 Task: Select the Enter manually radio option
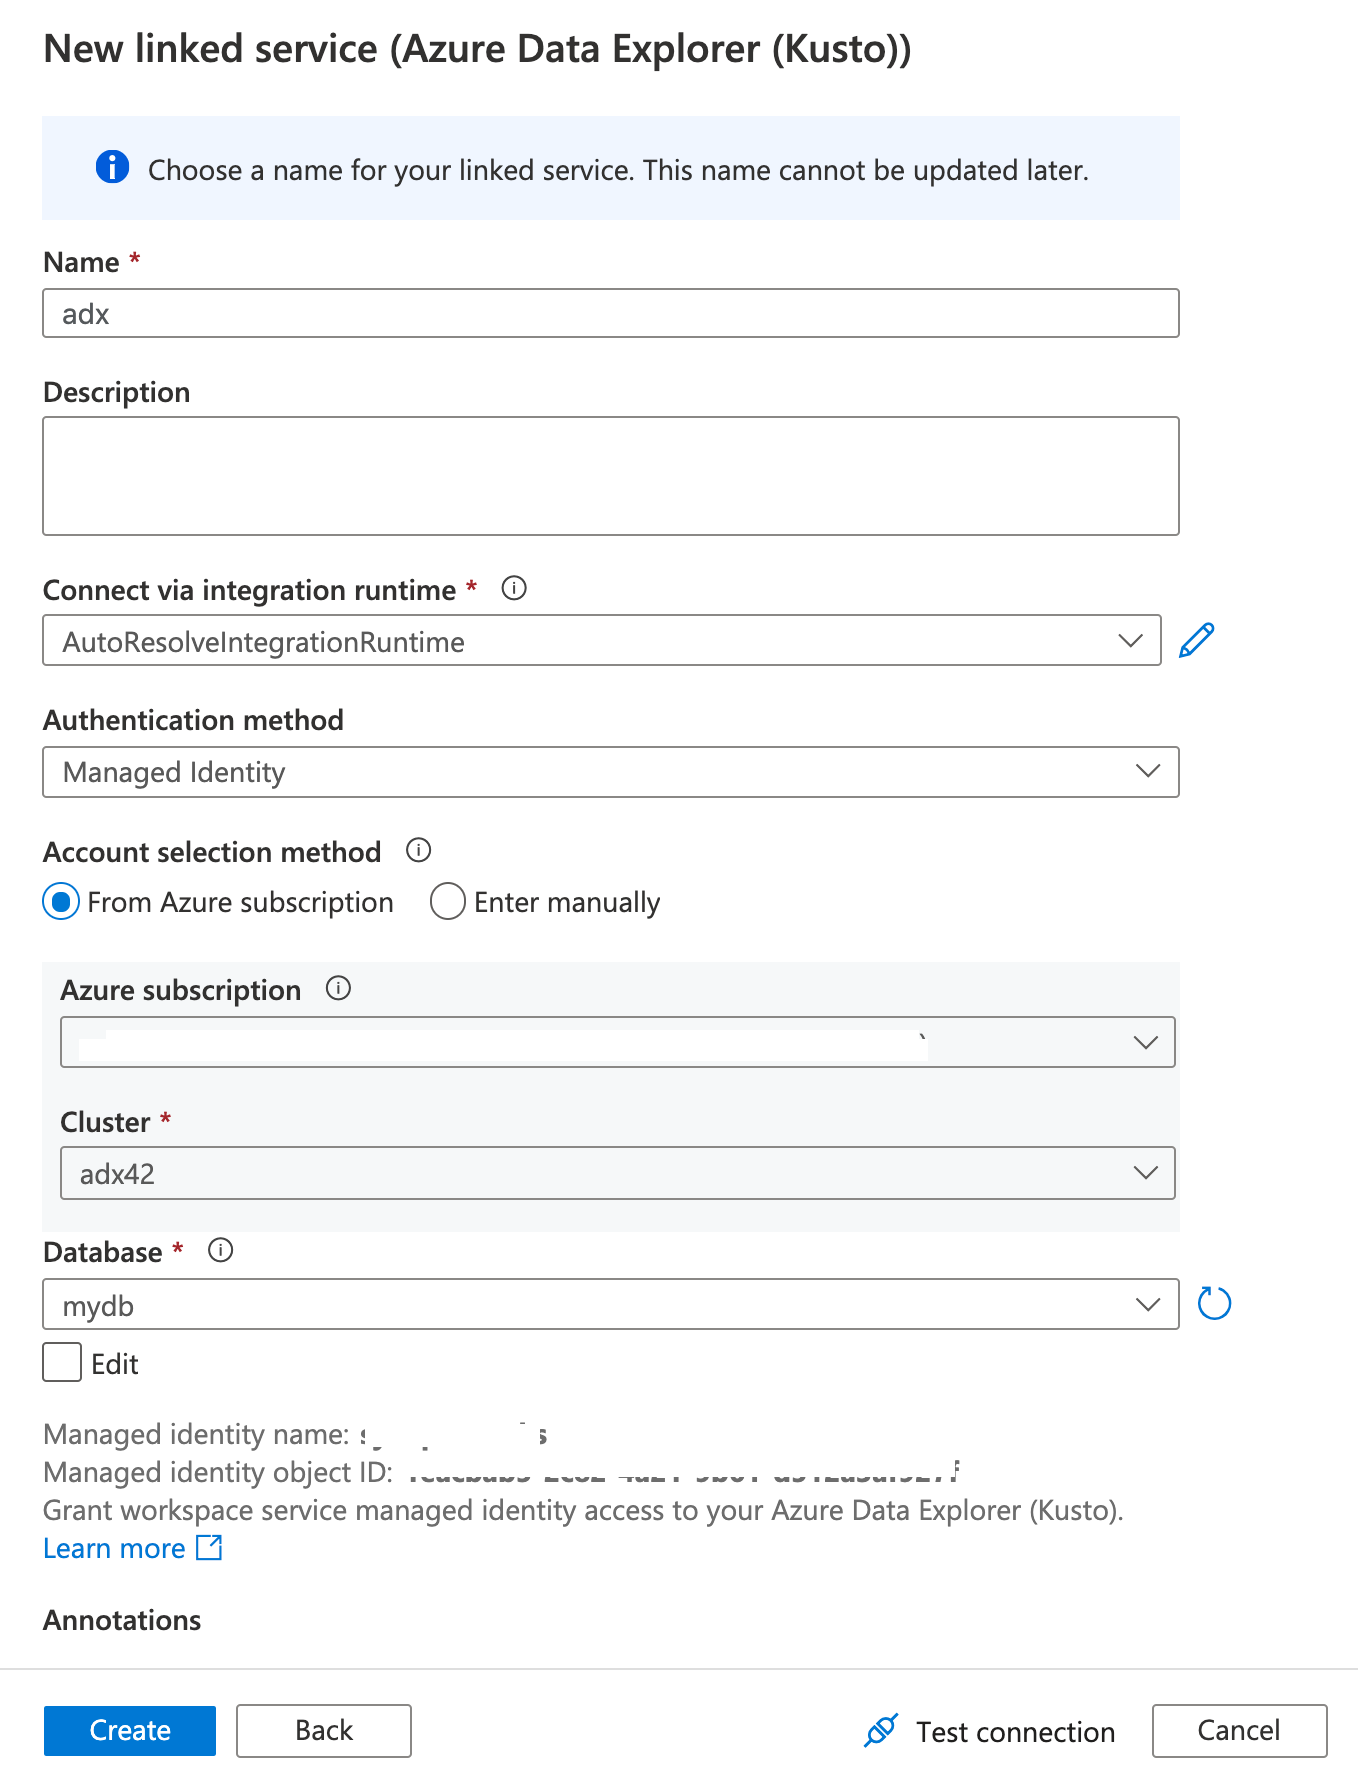[x=447, y=902]
